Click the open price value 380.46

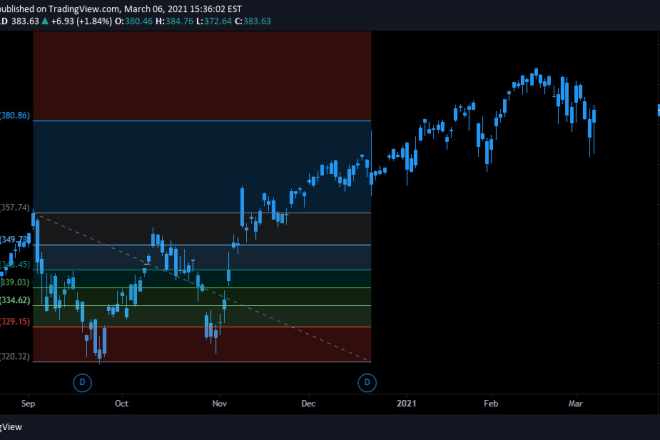(x=138, y=21)
